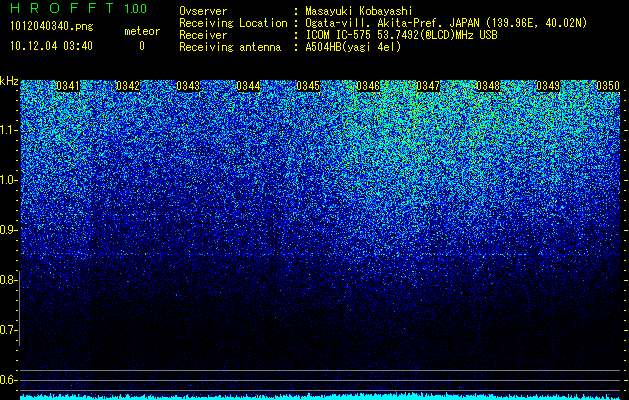629x400 pixels.
Task: Select the HROFFT program title text
Action: tap(62, 8)
